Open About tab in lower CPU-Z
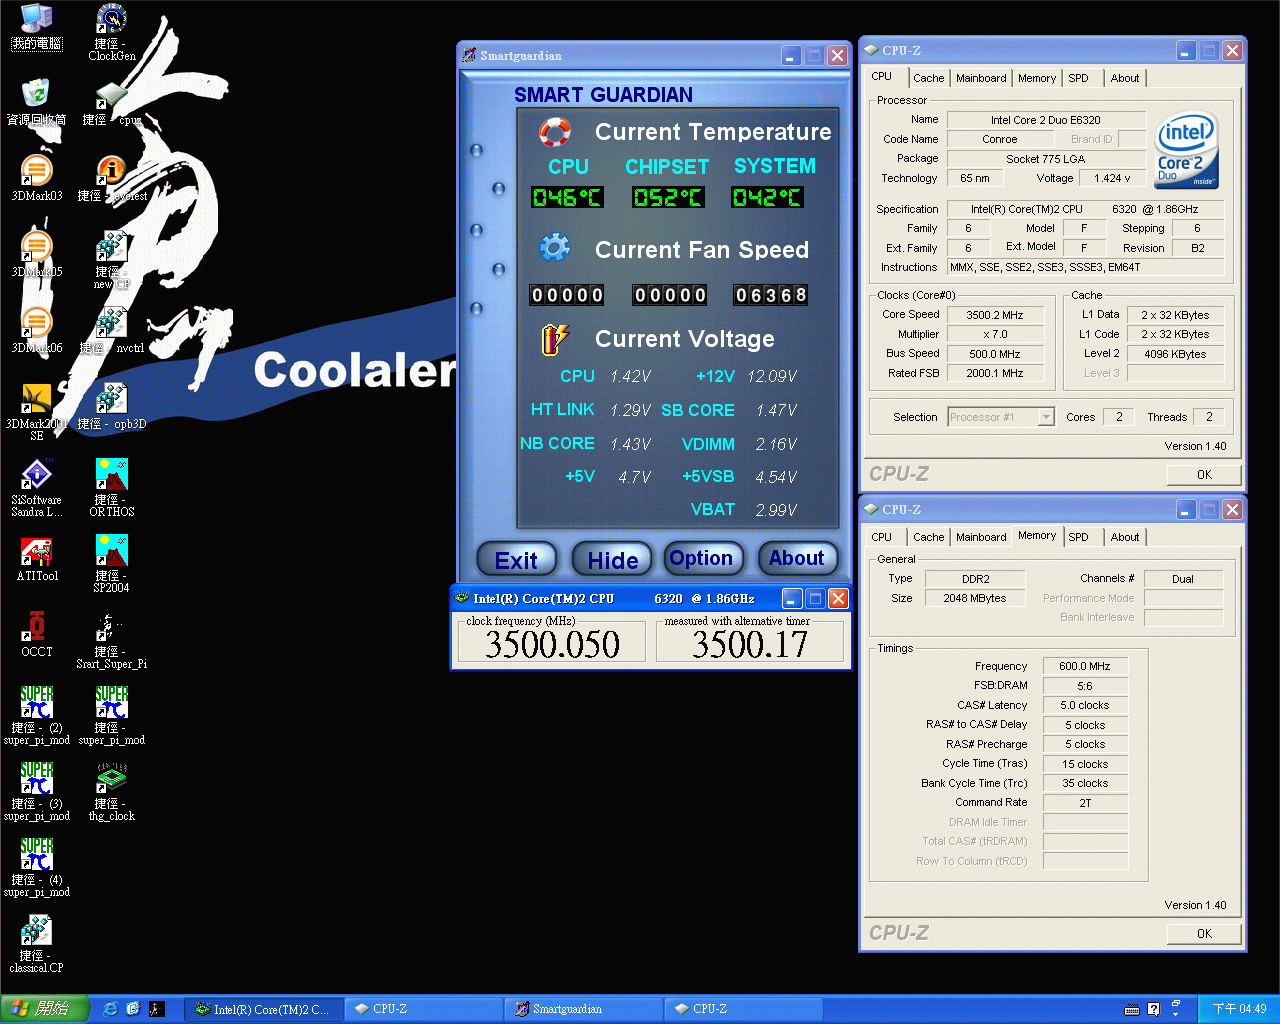This screenshot has height=1024, width=1280. (x=1125, y=537)
